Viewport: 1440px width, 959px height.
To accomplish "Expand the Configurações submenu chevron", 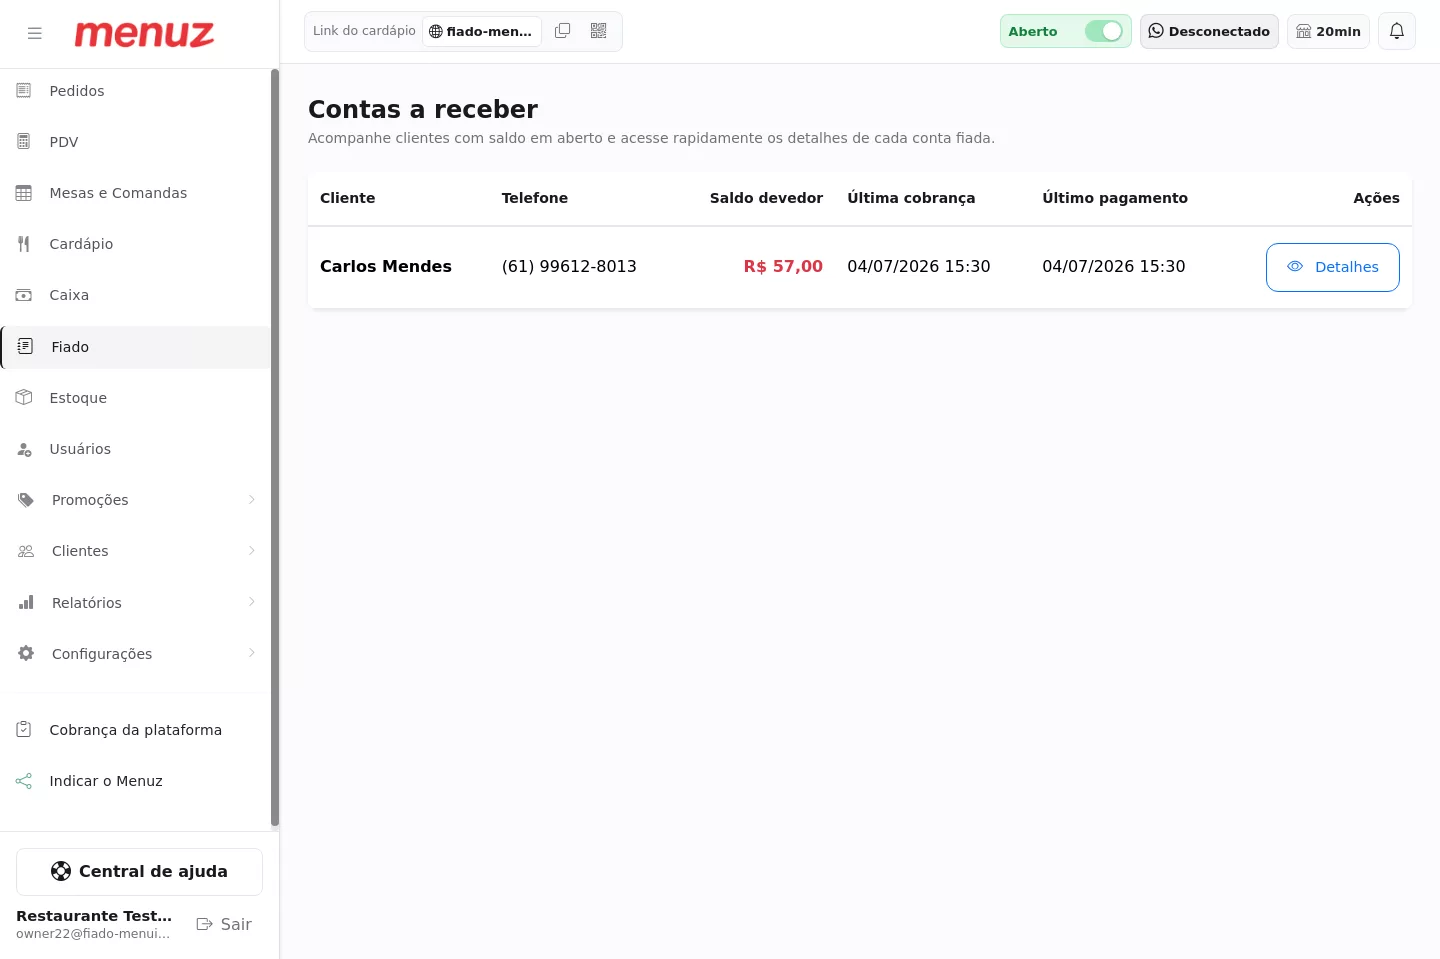I will pyautogui.click(x=252, y=653).
